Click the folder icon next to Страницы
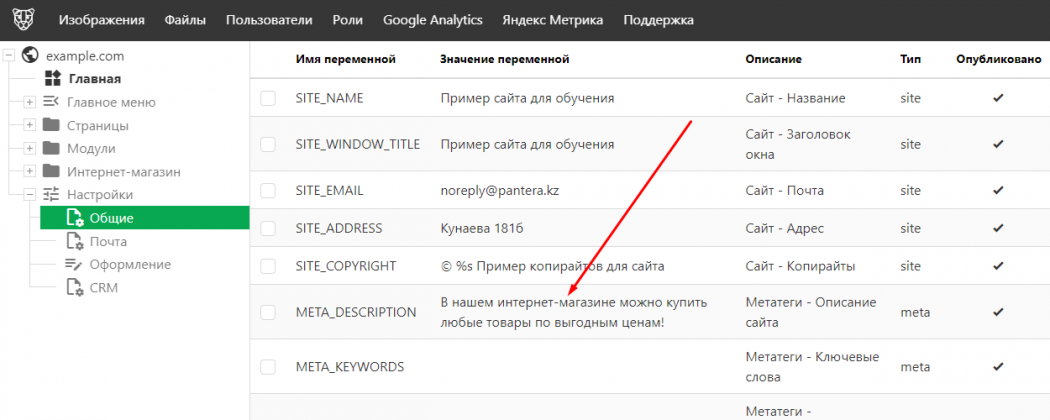Viewport: 1050px width, 420px height. tap(52, 125)
